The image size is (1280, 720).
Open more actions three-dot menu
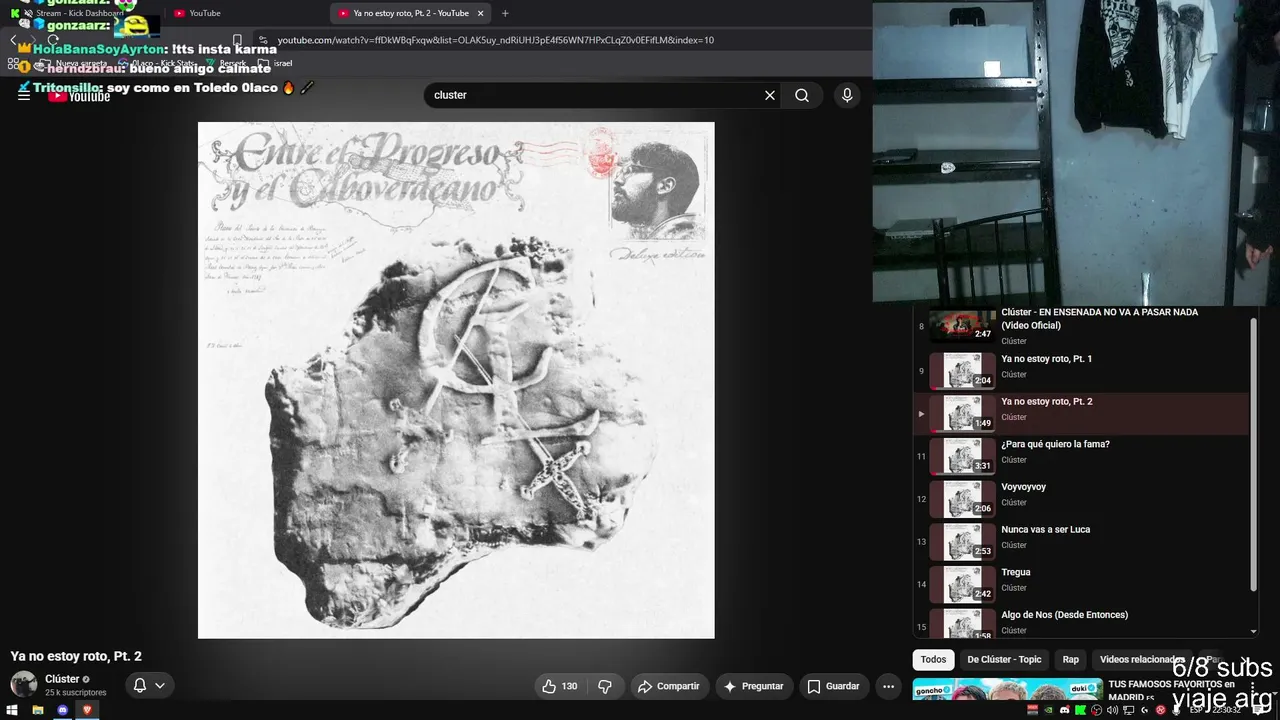point(888,686)
